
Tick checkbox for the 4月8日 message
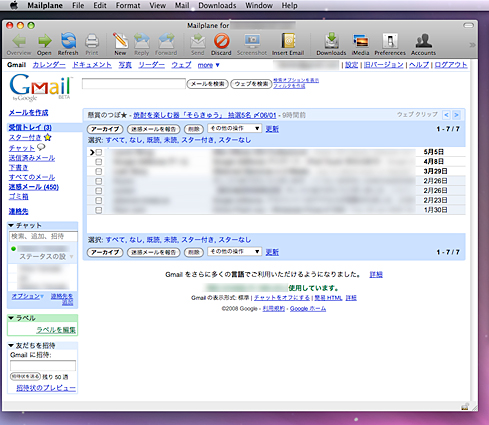[x=99, y=162]
